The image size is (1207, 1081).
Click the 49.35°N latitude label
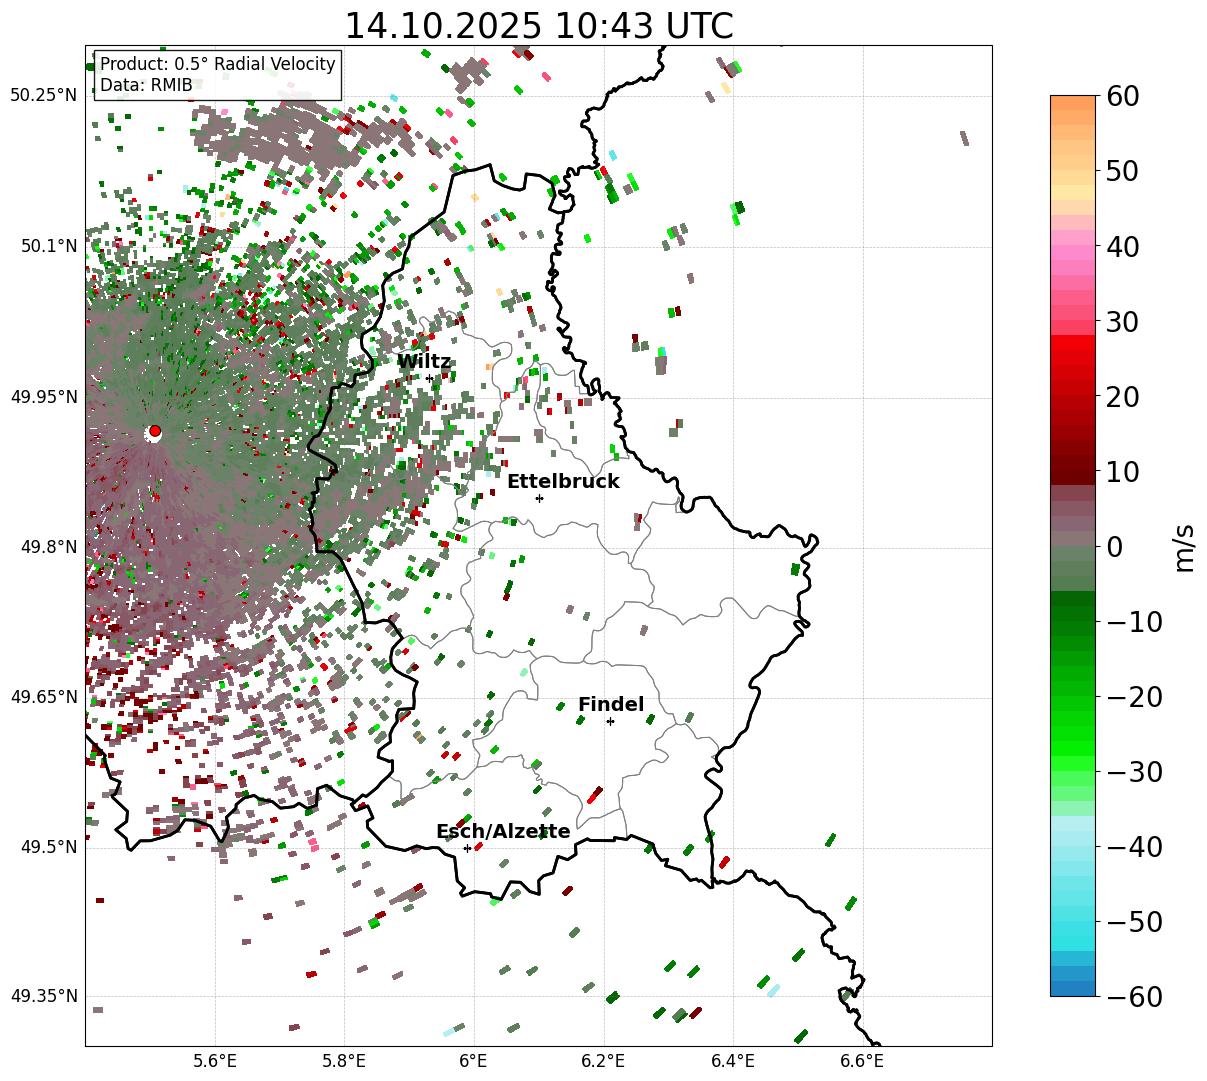(44, 996)
